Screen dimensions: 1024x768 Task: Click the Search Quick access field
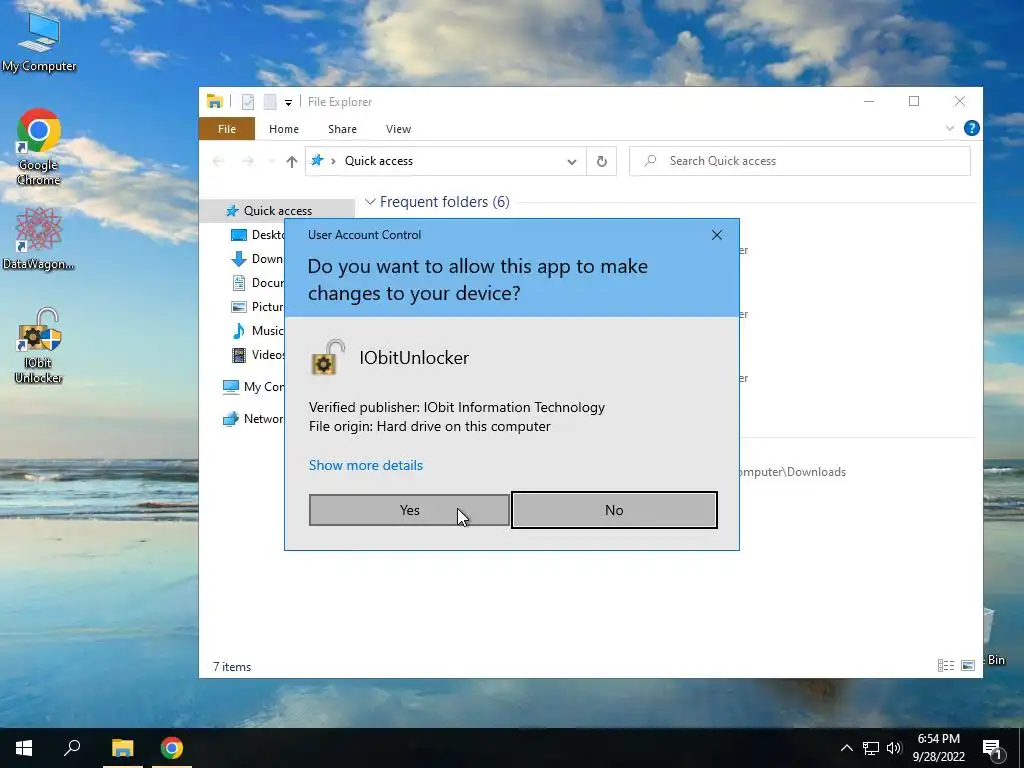coord(800,161)
